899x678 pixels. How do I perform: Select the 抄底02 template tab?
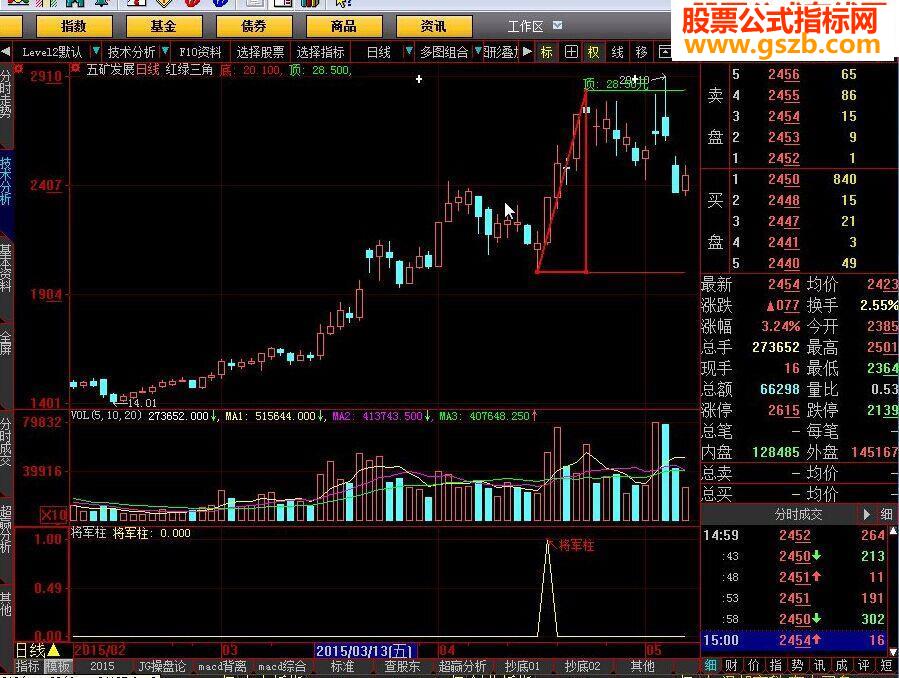pos(582,667)
